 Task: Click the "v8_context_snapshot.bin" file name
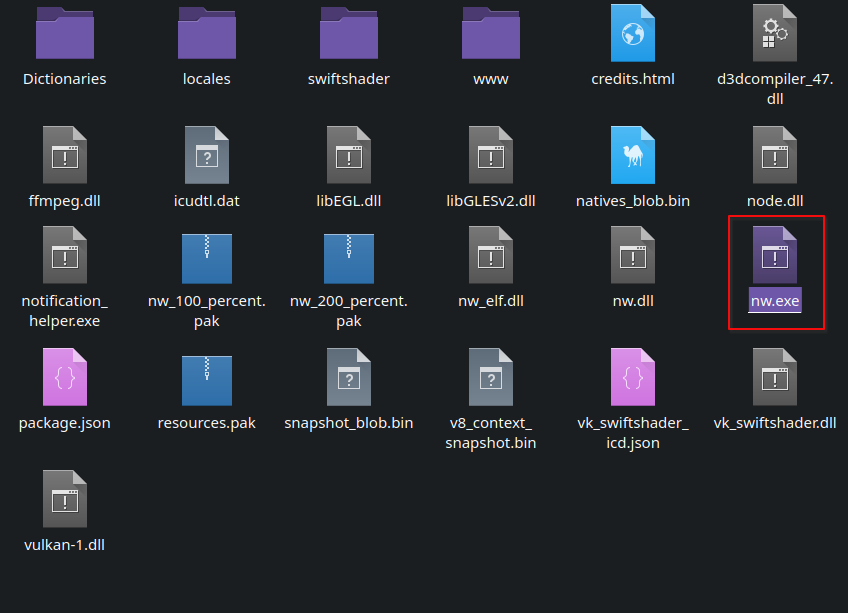491,433
